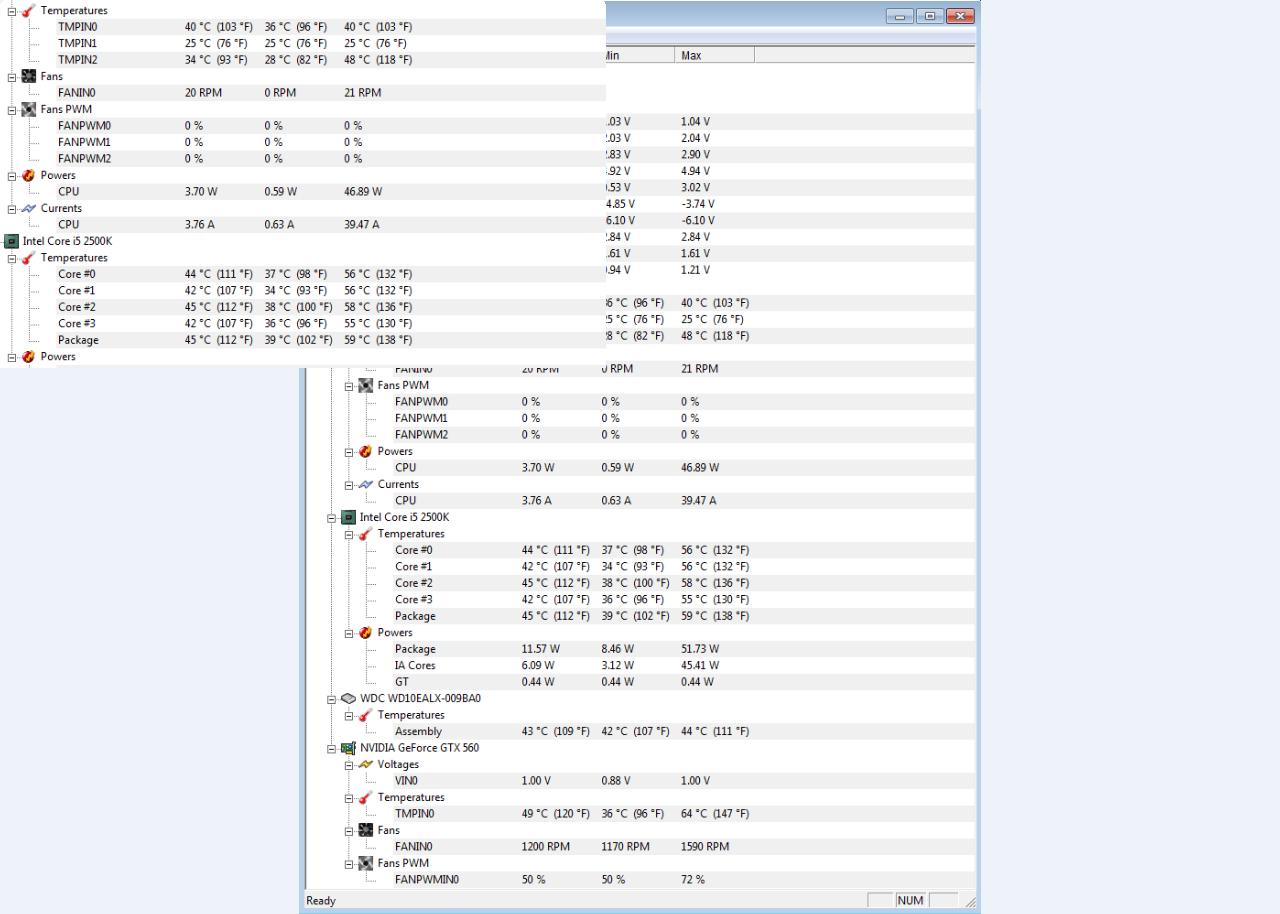This screenshot has height=914, width=1280.
Task: Click the Fans PWM icon above FANPWMIN0
Action: pos(365,863)
